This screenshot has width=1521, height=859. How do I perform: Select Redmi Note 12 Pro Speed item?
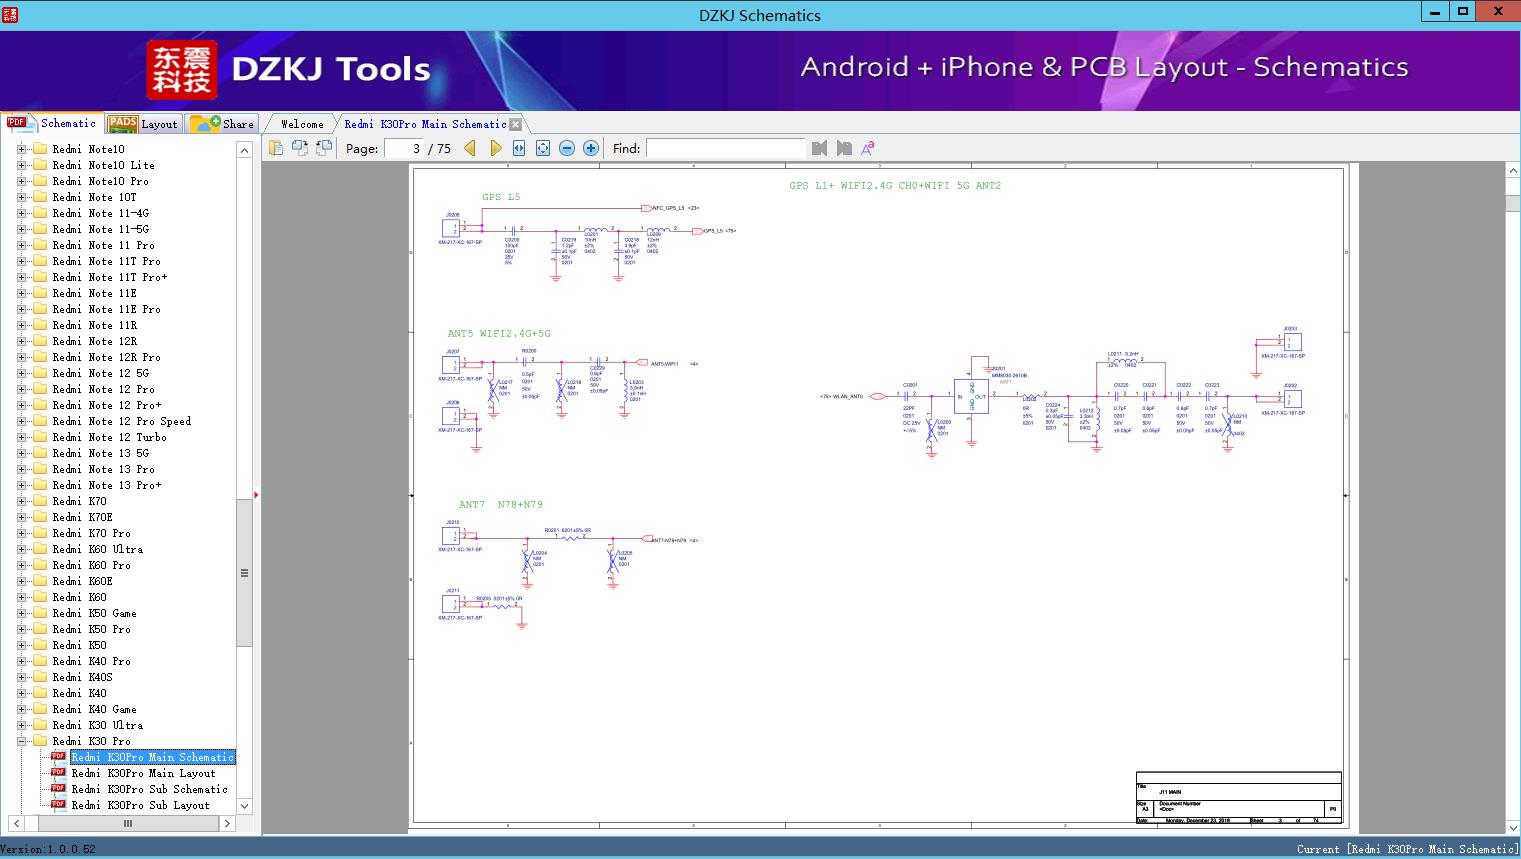pos(121,421)
